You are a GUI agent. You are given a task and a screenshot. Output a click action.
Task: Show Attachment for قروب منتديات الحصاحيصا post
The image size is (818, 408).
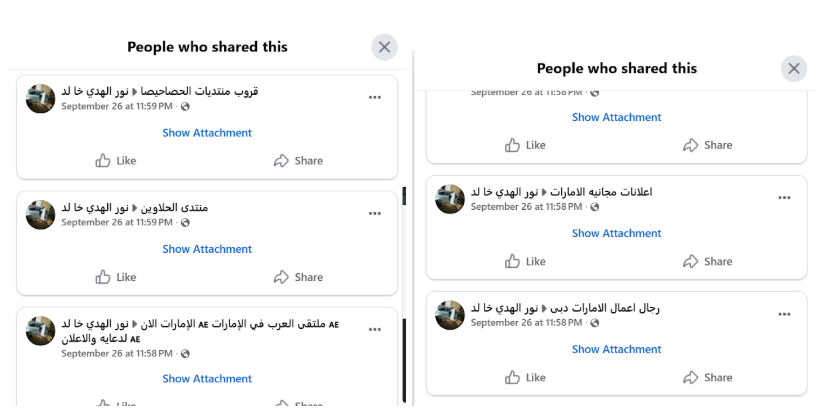207,133
